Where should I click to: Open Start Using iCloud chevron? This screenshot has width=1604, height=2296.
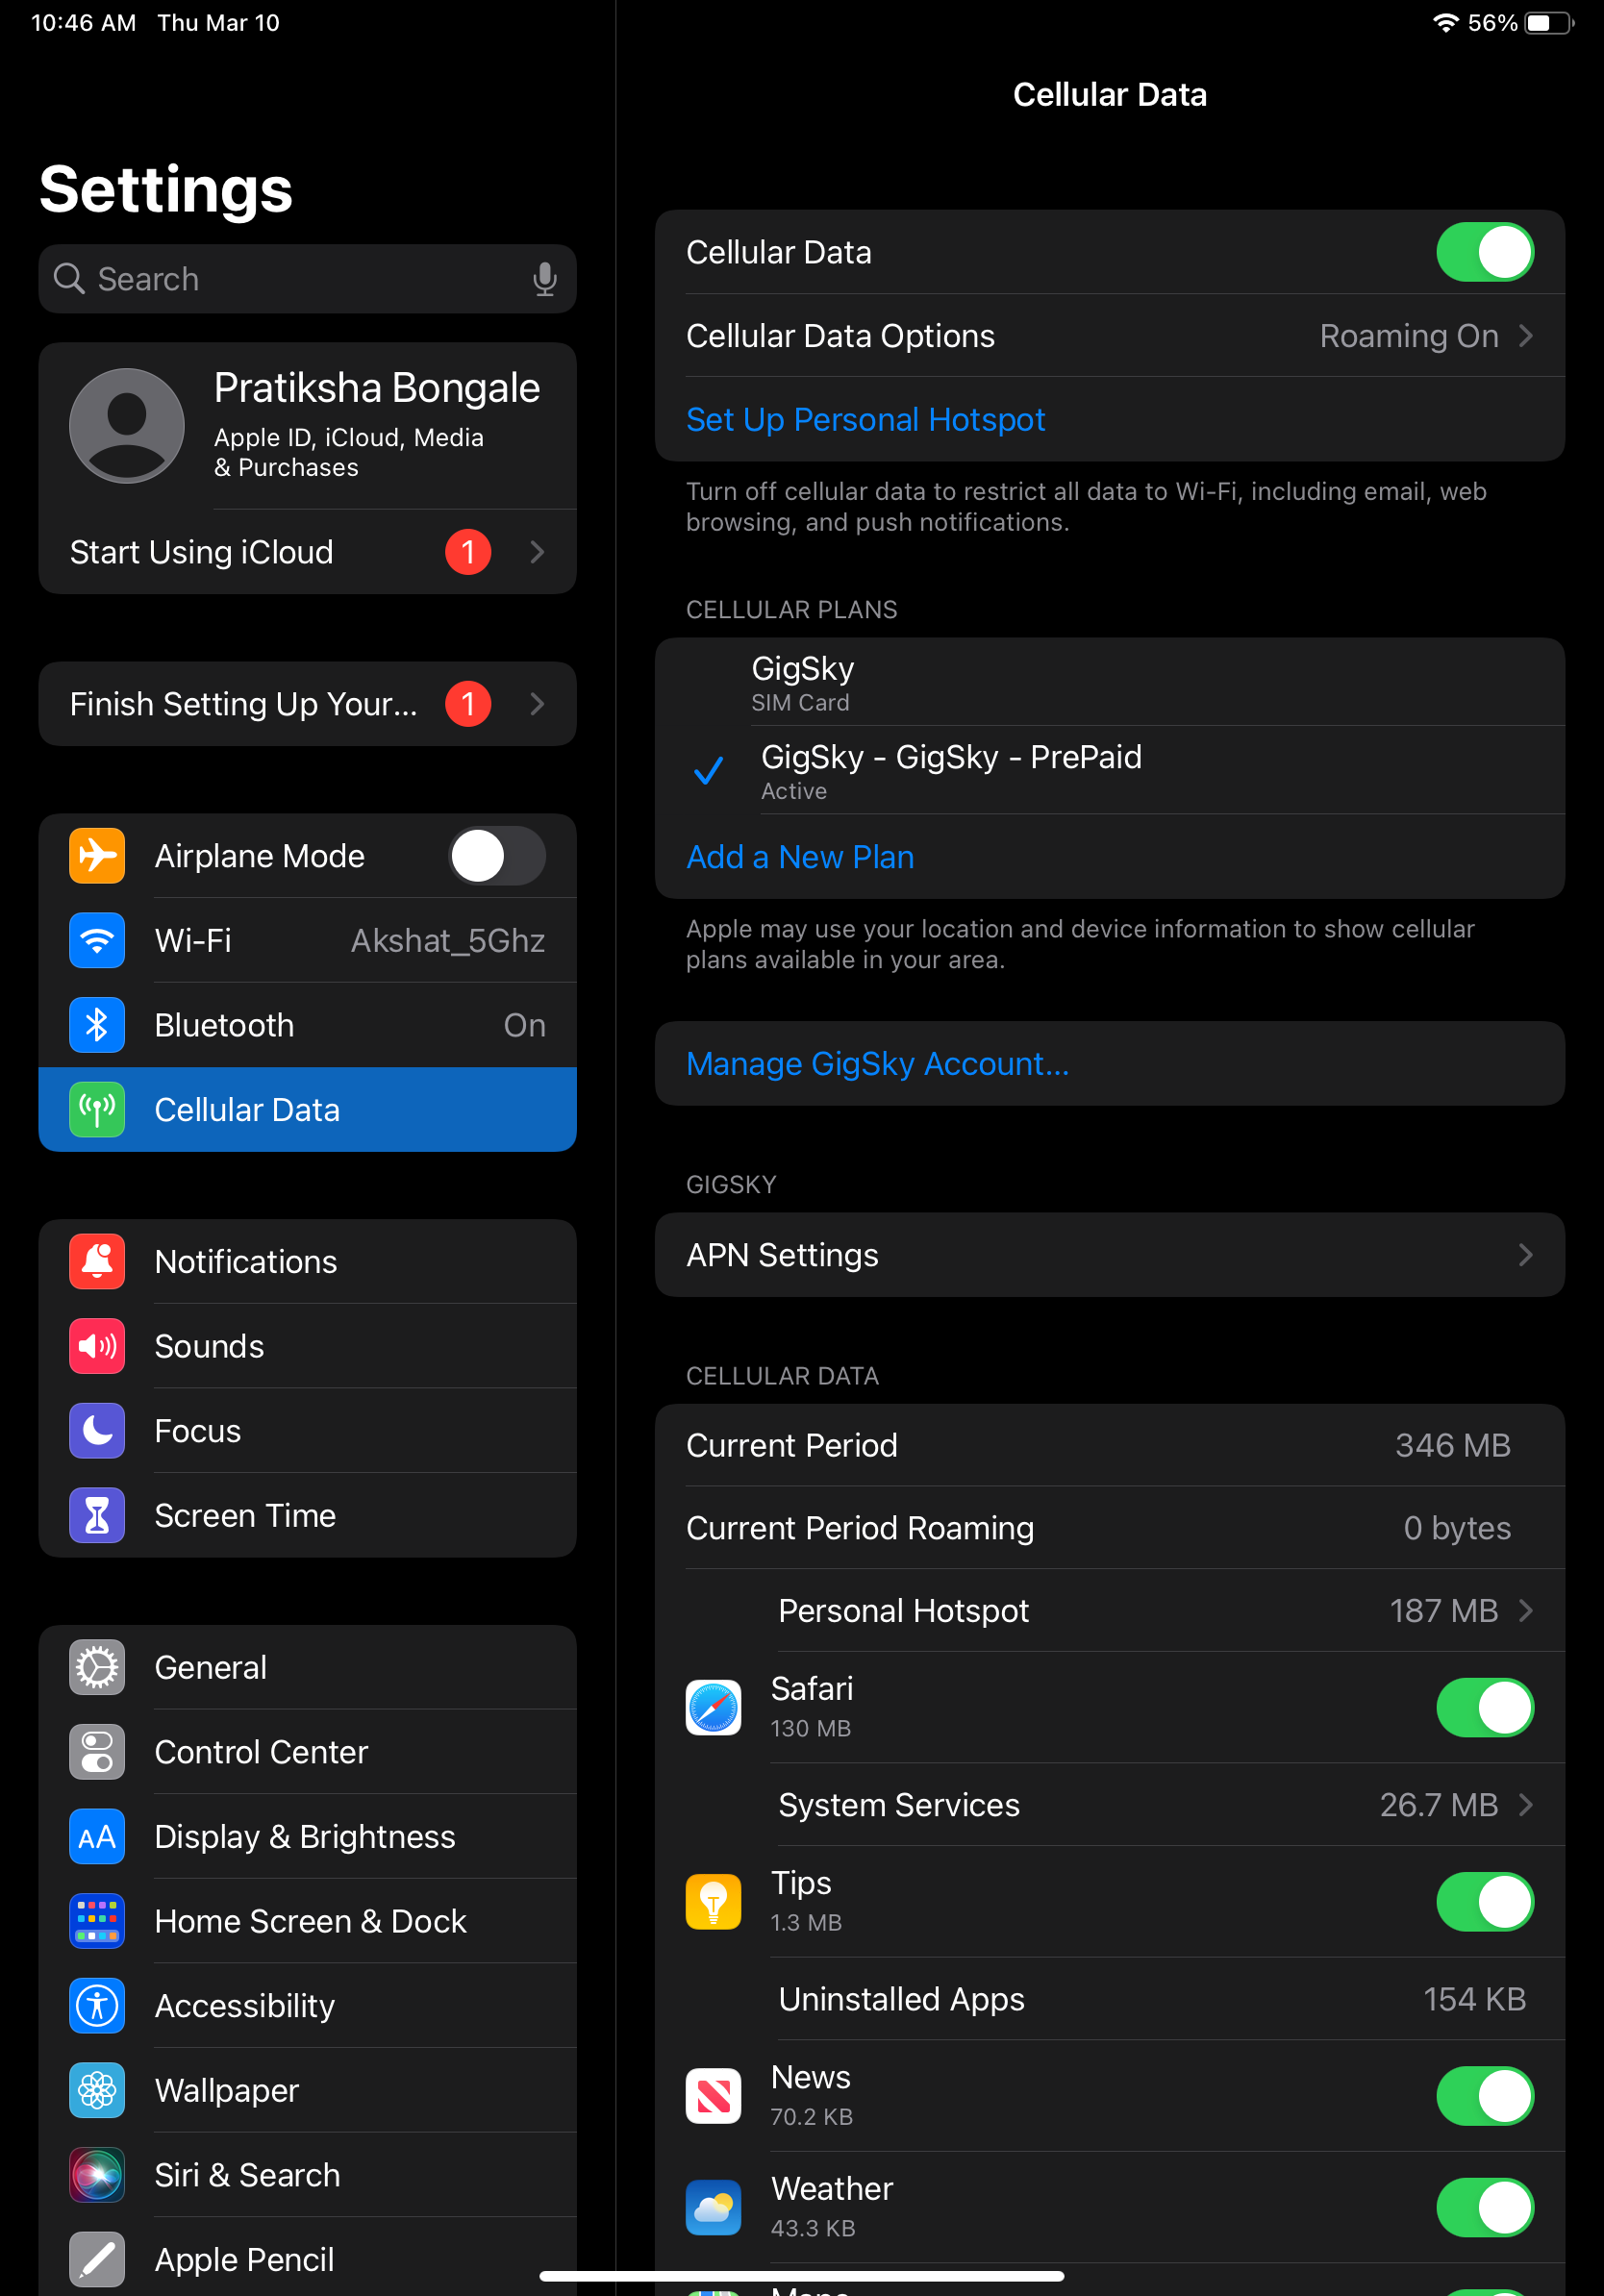click(x=537, y=552)
